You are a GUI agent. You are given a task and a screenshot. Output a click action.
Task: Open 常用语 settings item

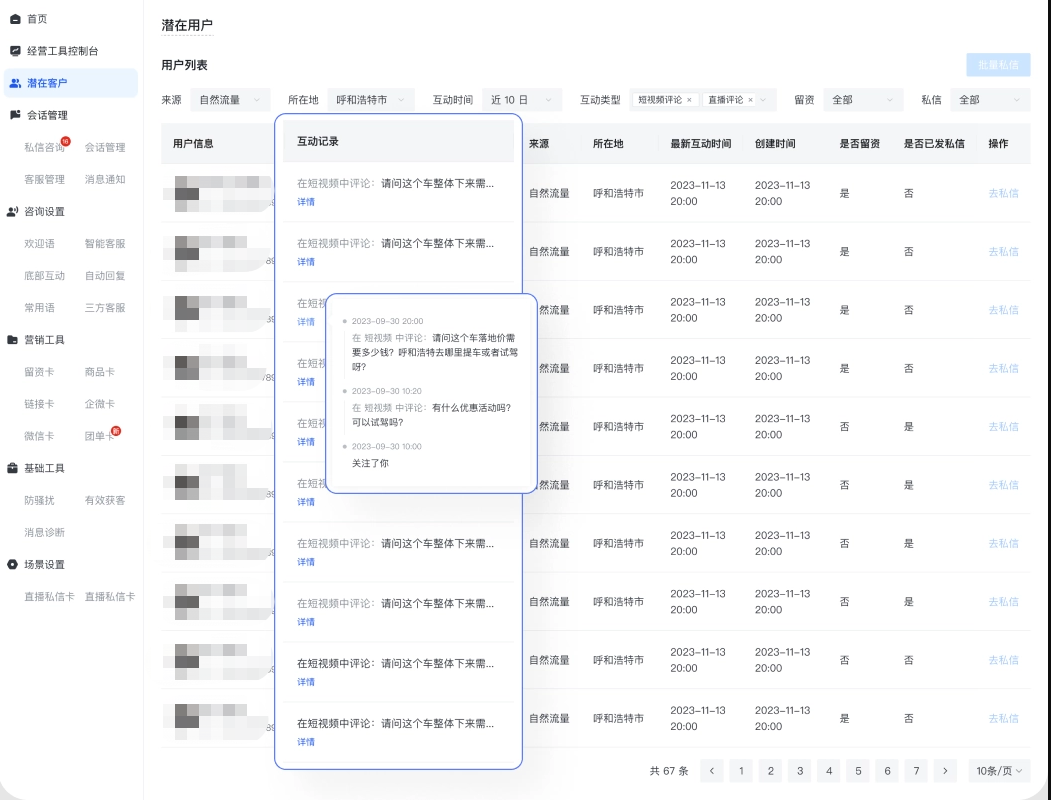pyautogui.click(x=40, y=308)
